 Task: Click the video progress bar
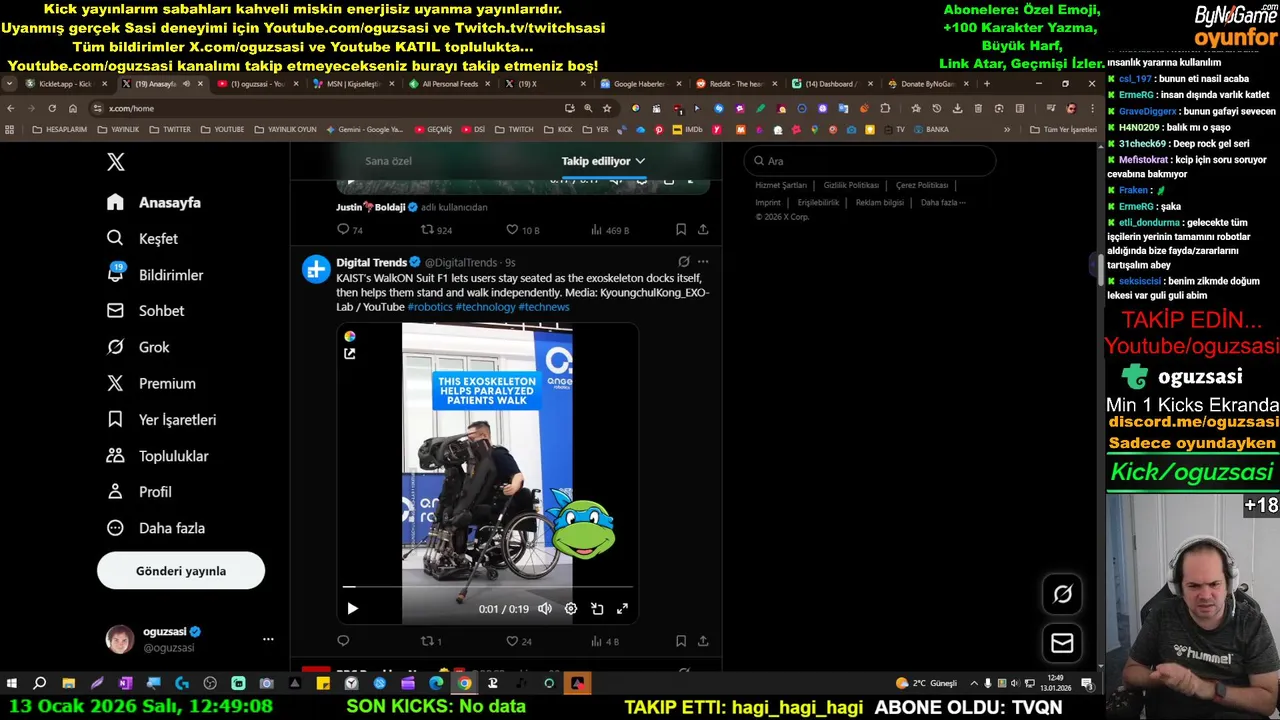487,587
